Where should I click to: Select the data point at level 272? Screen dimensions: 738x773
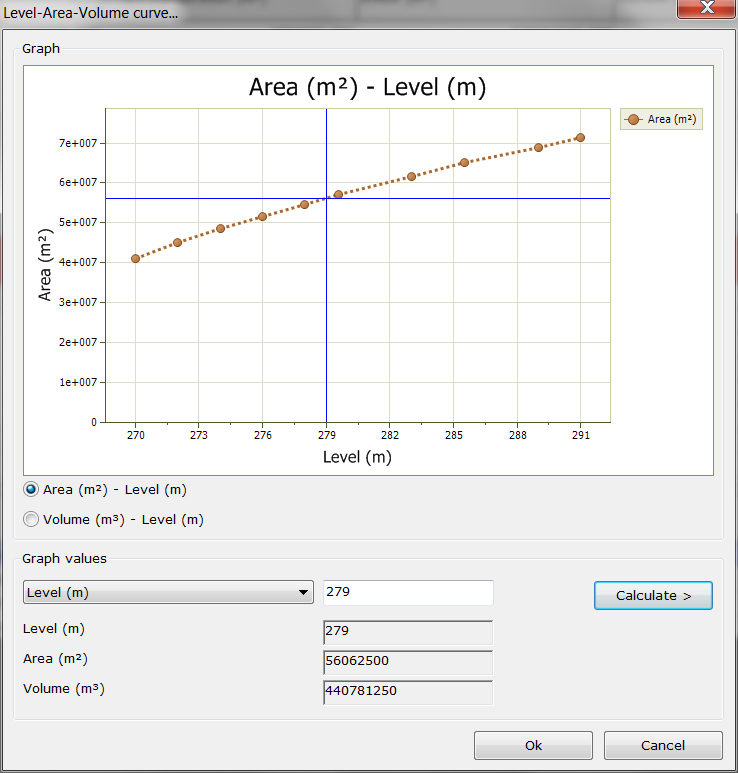[x=178, y=243]
